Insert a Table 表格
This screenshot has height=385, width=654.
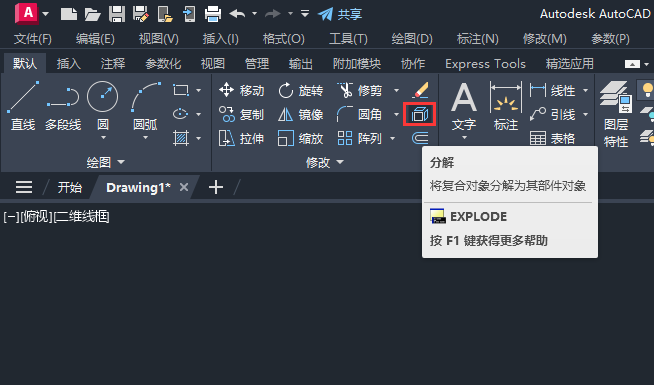coord(553,138)
